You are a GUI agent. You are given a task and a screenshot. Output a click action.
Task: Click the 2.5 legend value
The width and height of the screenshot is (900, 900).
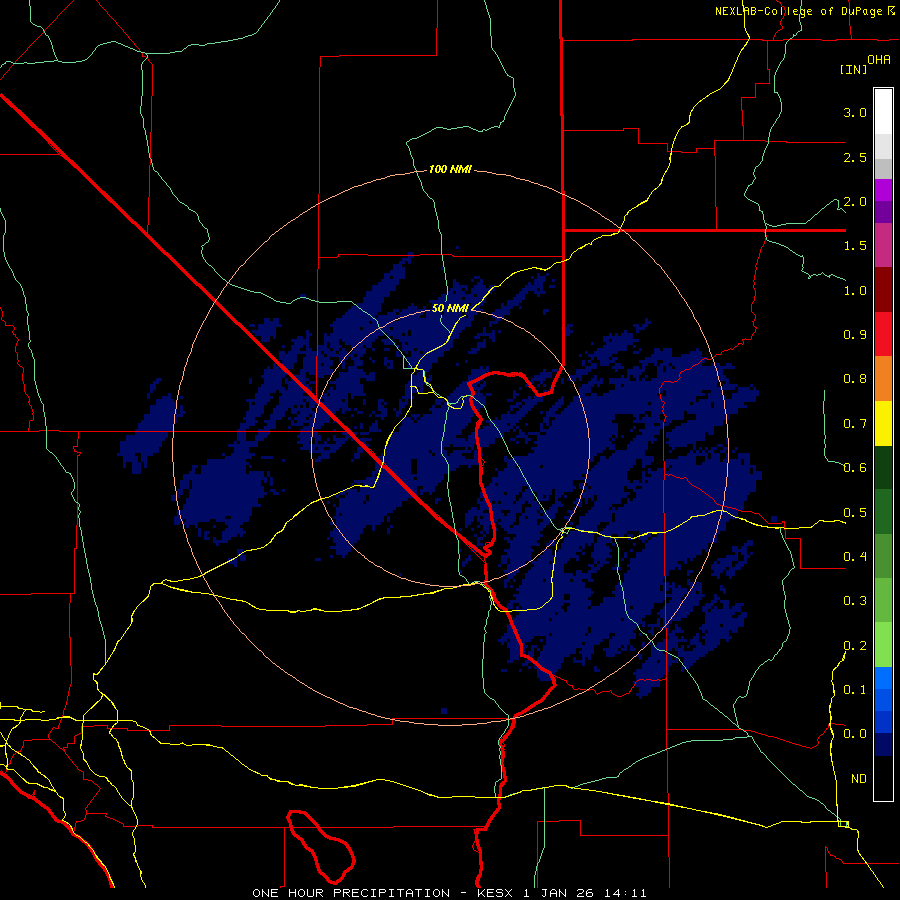coord(855,158)
